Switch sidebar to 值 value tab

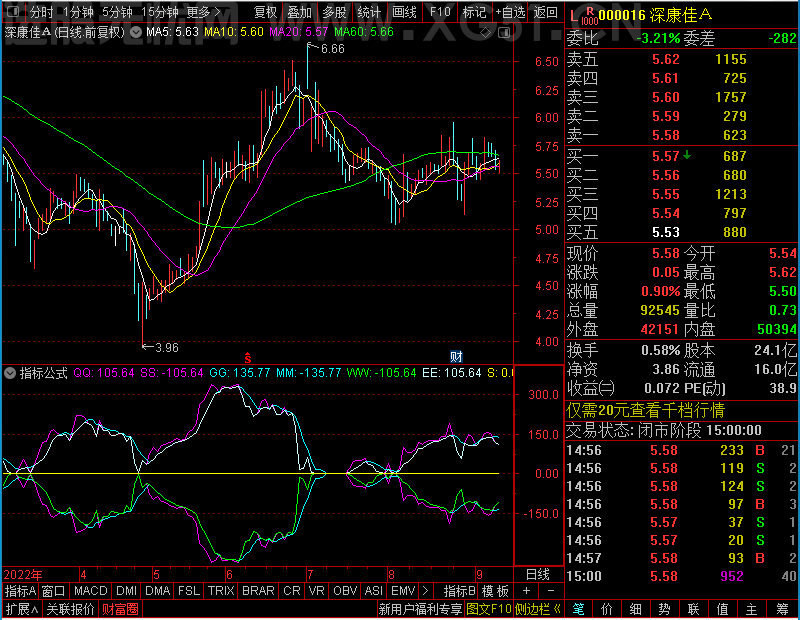(x=722, y=609)
